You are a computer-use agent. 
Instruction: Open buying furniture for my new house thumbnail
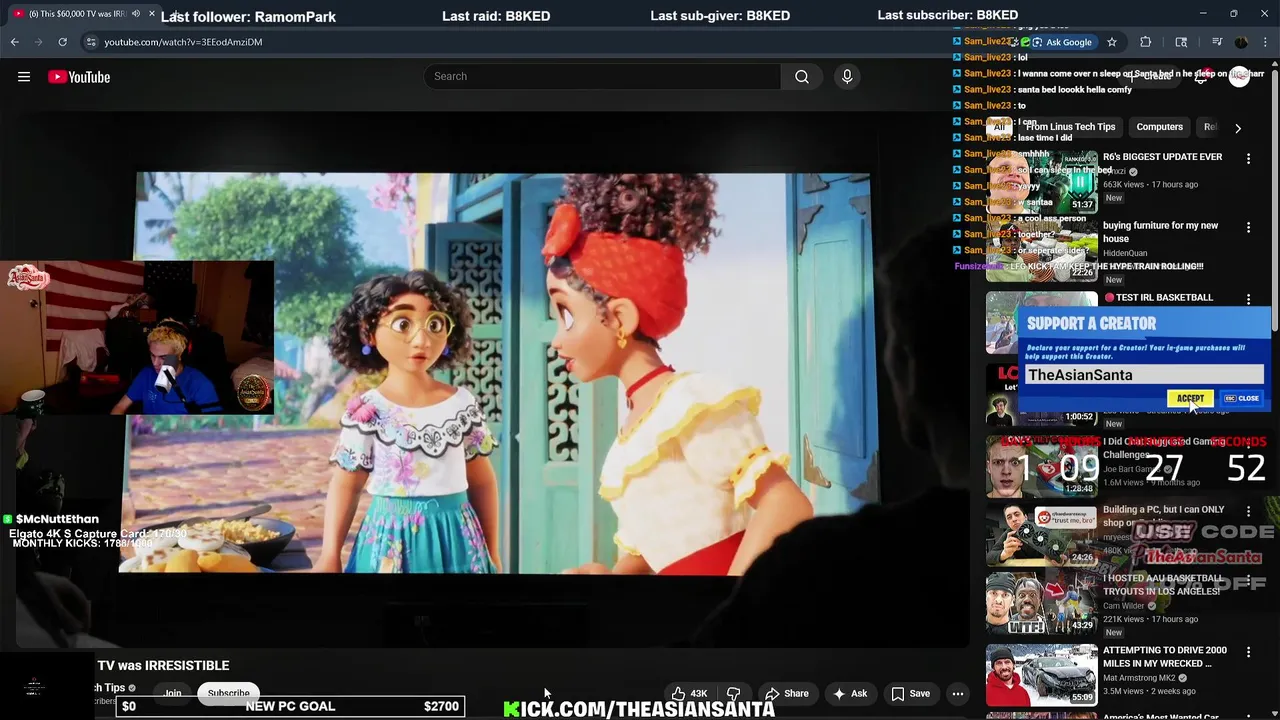coord(1042,251)
